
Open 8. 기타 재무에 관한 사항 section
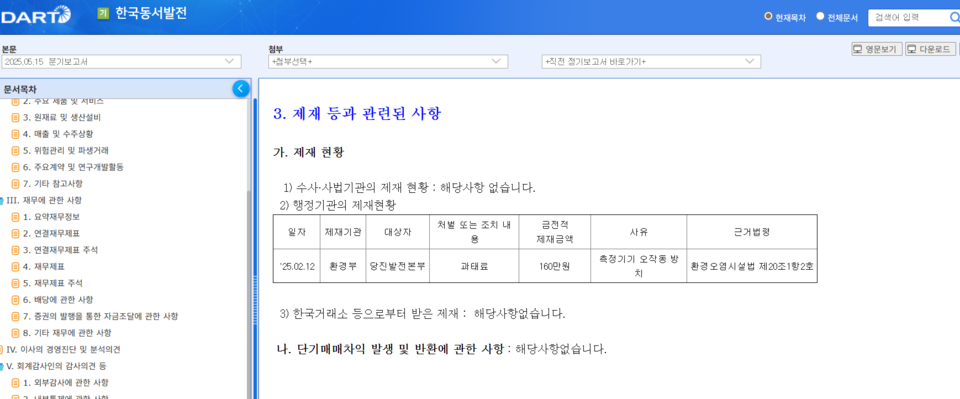point(67,332)
